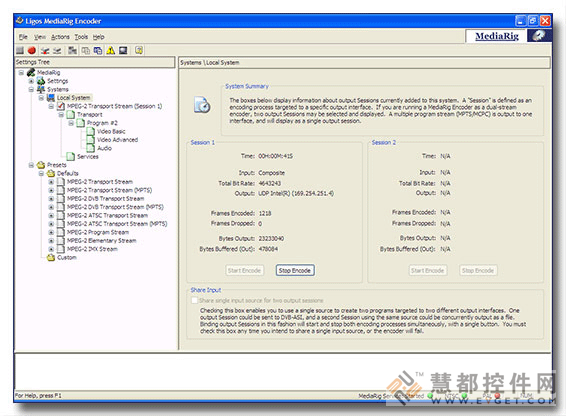Click the green page icon beside Video Advanced

coord(91,140)
